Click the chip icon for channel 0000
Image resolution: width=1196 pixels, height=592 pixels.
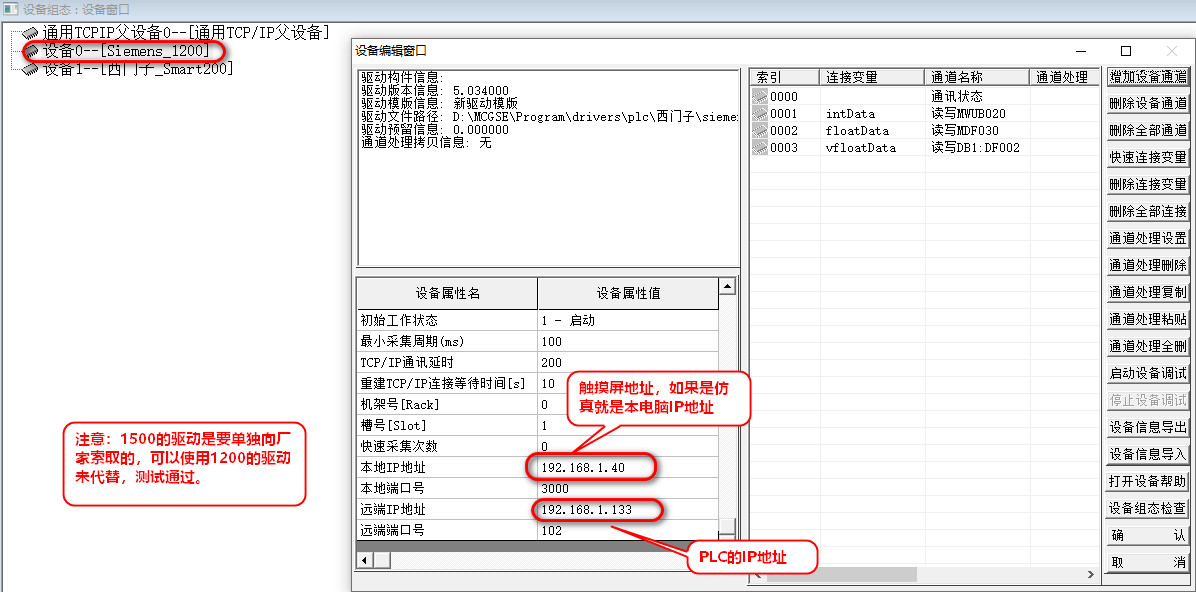762,96
